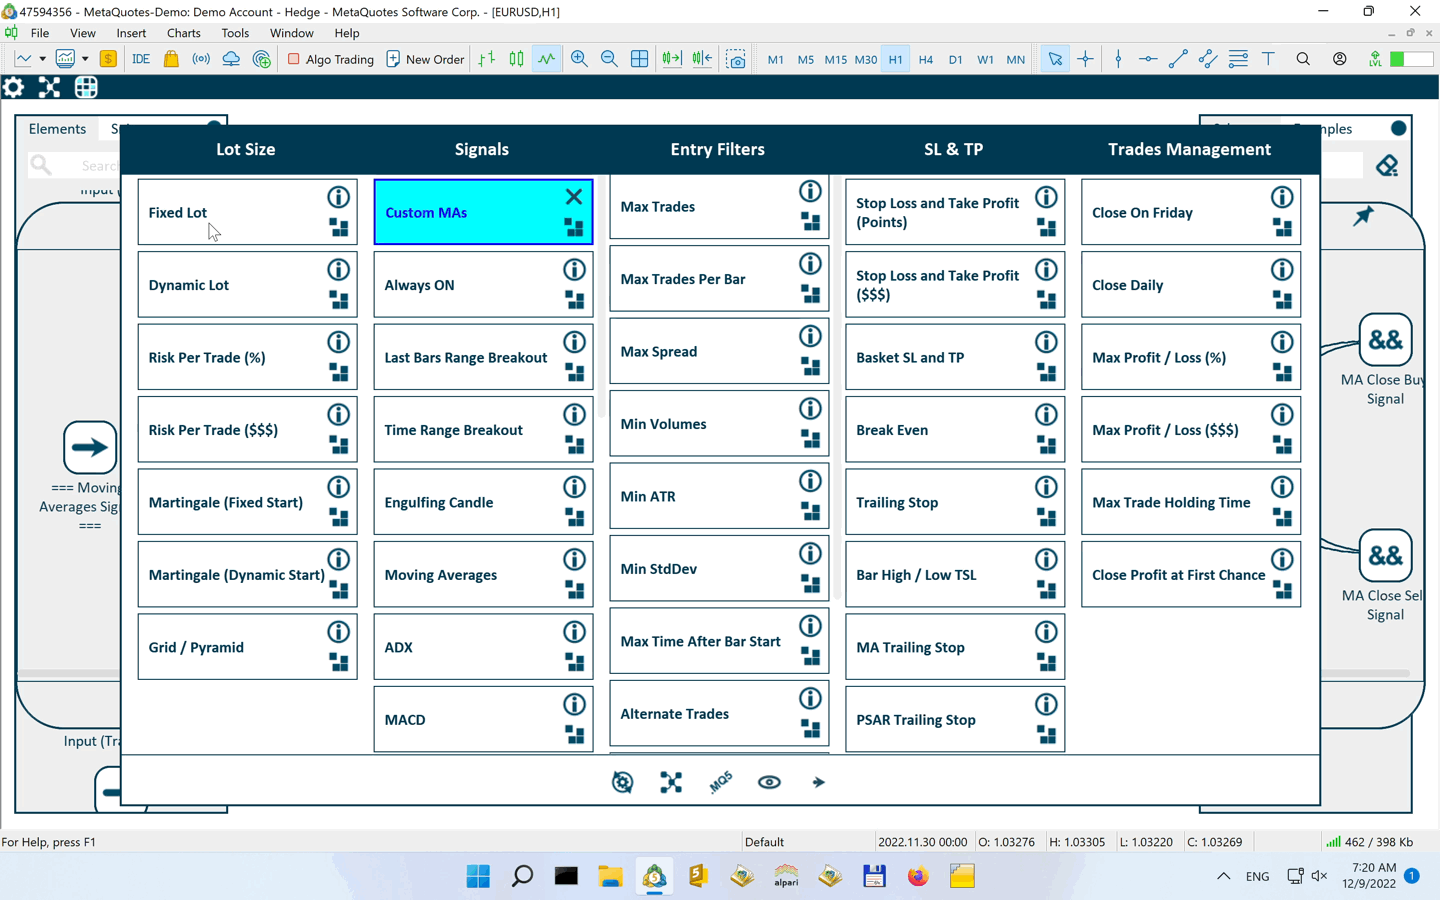Open the IDE editor
The image size is (1440, 900).
click(141, 59)
